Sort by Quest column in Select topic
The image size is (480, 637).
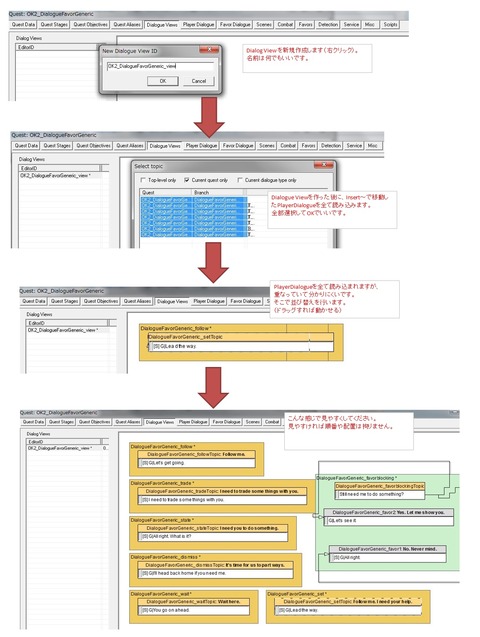[x=166, y=192]
